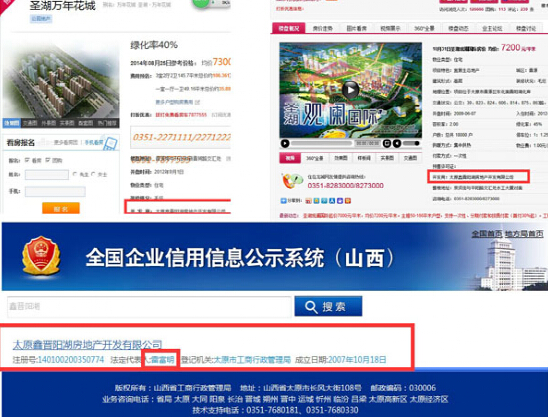This screenshot has width=548, height=417.
Task: Click the telephone hotline icon beside 0351-8283000
Action: [x=292, y=181]
